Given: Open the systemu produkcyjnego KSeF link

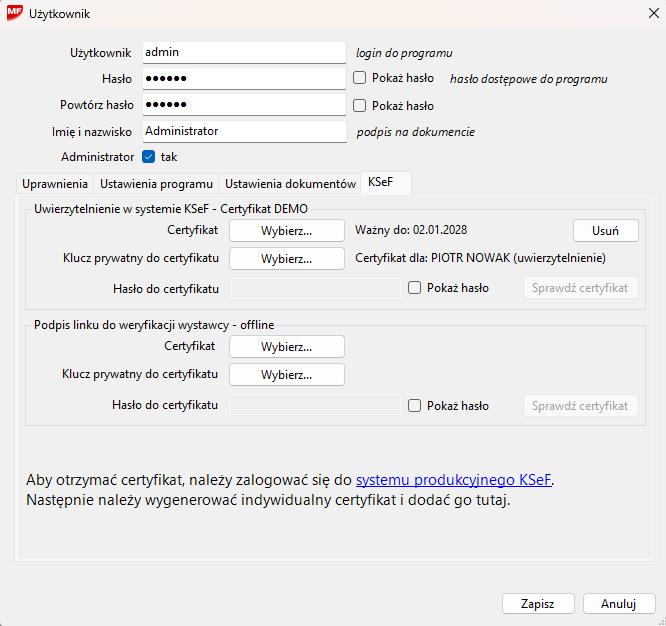Looking at the screenshot, I should (453, 480).
